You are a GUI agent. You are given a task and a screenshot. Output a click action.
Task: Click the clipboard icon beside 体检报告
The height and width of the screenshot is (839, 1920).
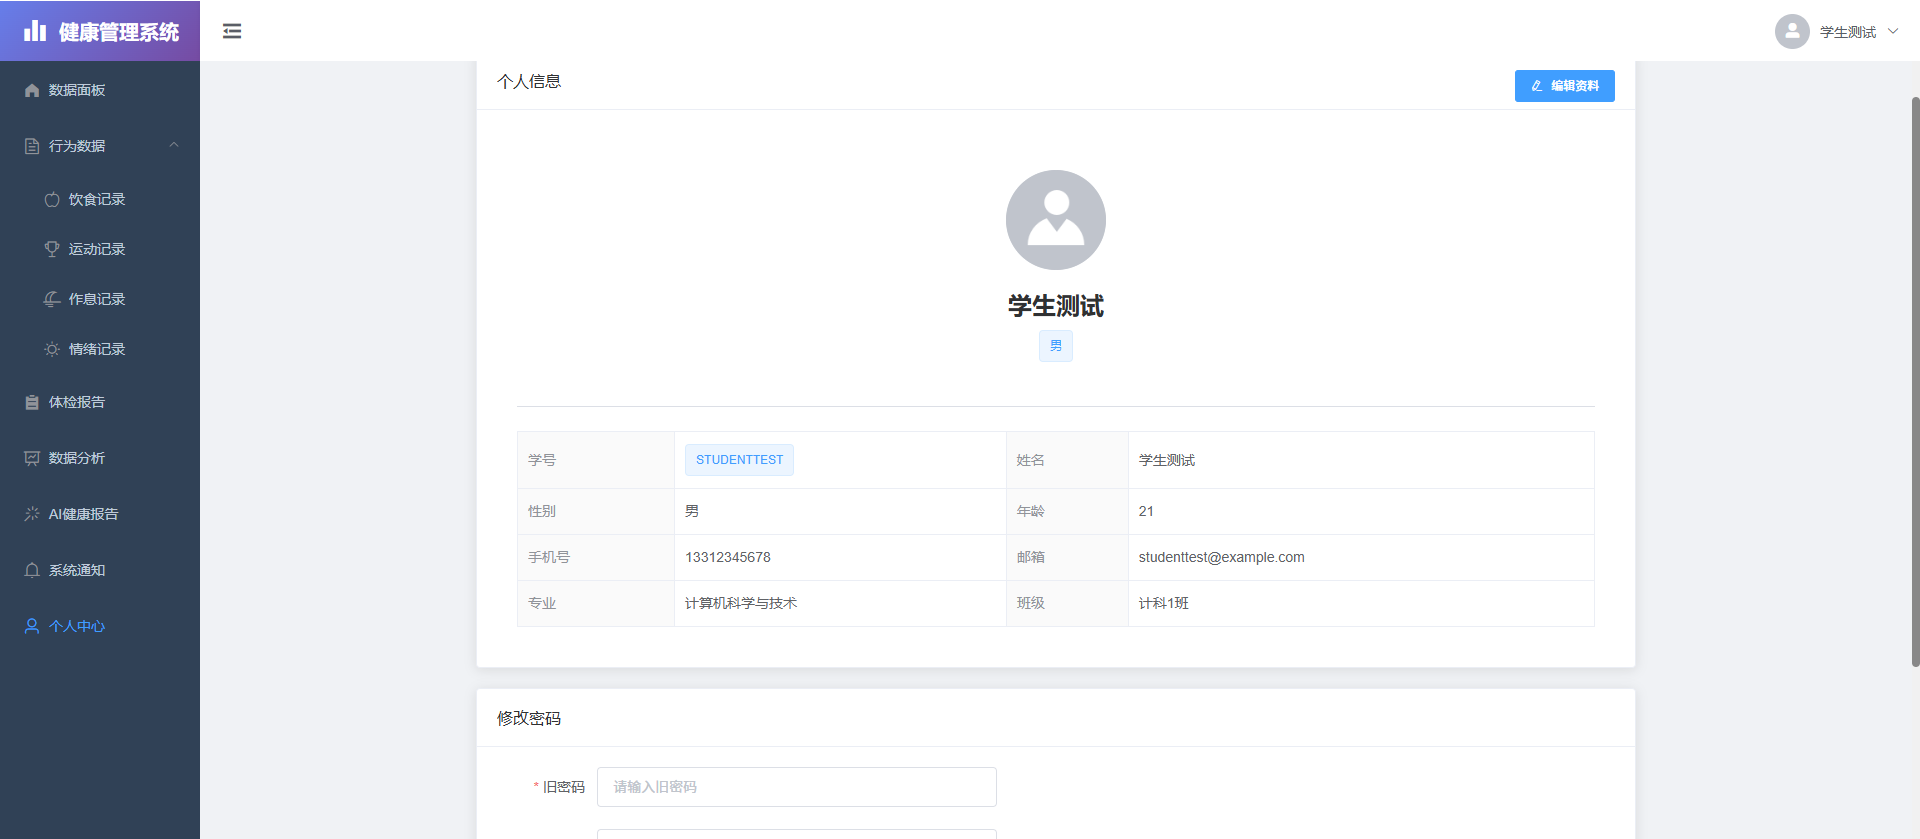point(32,402)
